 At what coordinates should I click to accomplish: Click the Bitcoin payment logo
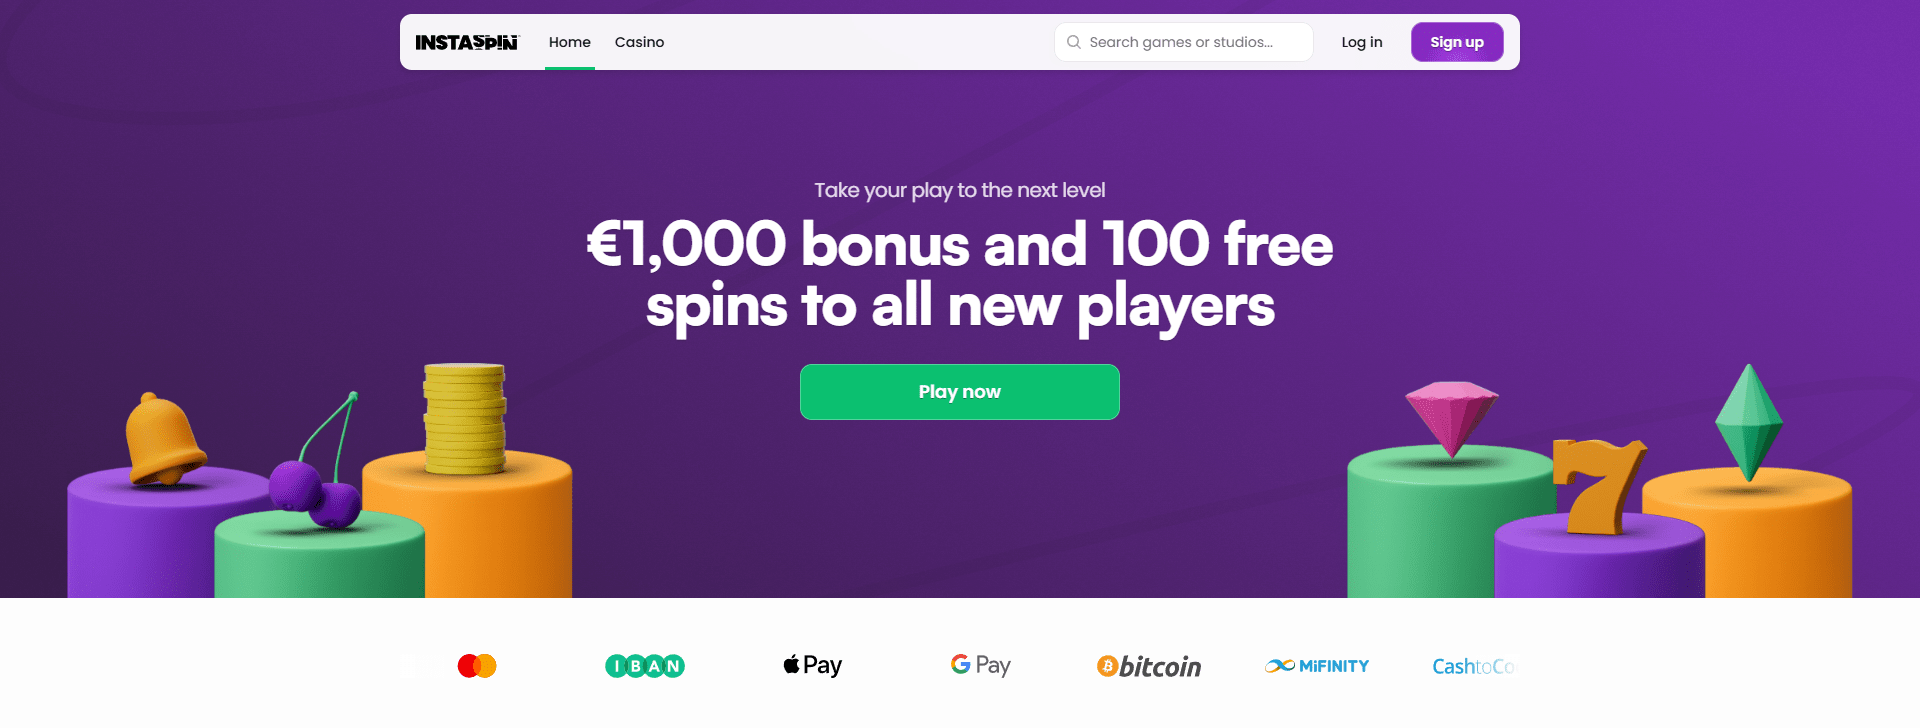[1149, 666]
